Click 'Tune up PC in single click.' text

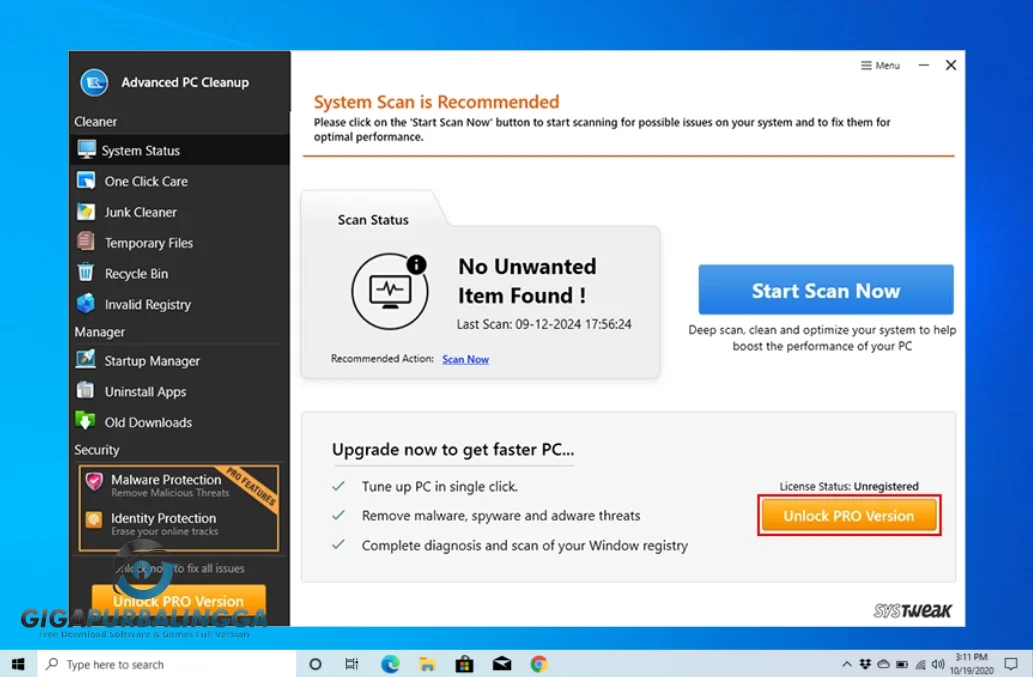439,487
